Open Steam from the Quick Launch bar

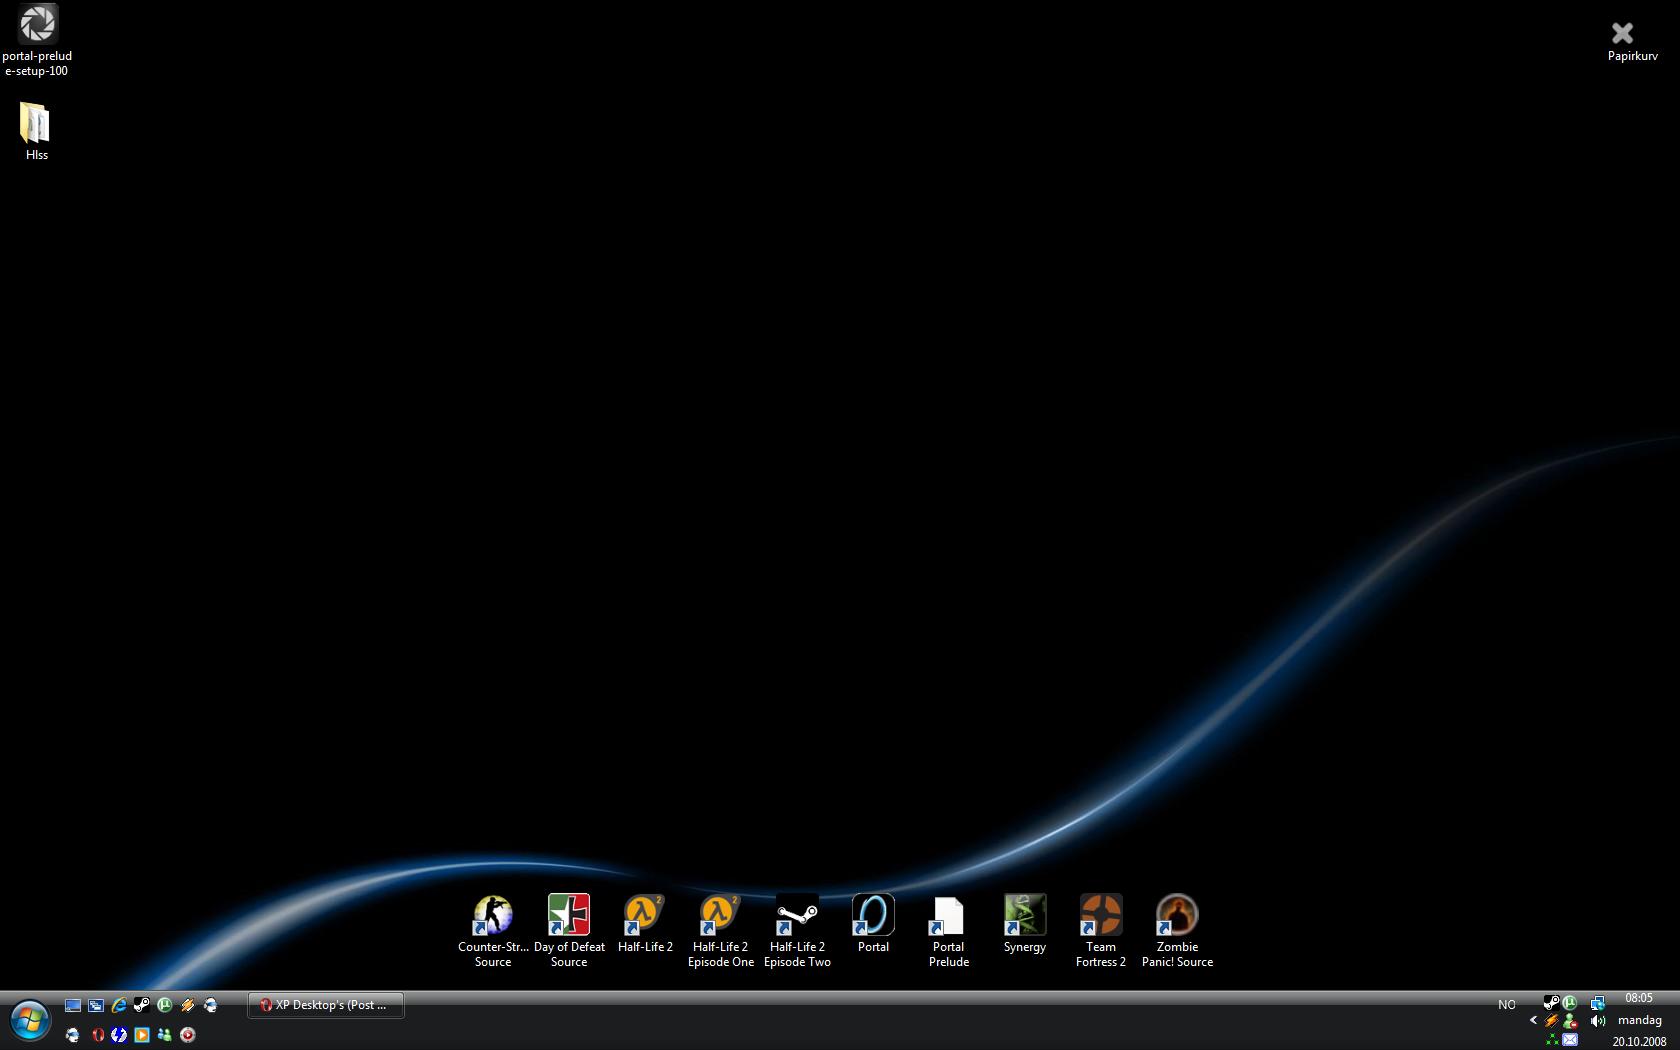pos(142,1005)
